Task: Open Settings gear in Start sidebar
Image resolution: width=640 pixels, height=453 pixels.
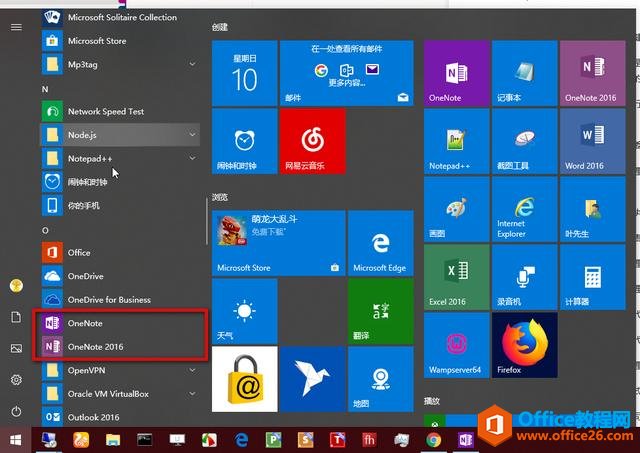Action: coord(16,380)
